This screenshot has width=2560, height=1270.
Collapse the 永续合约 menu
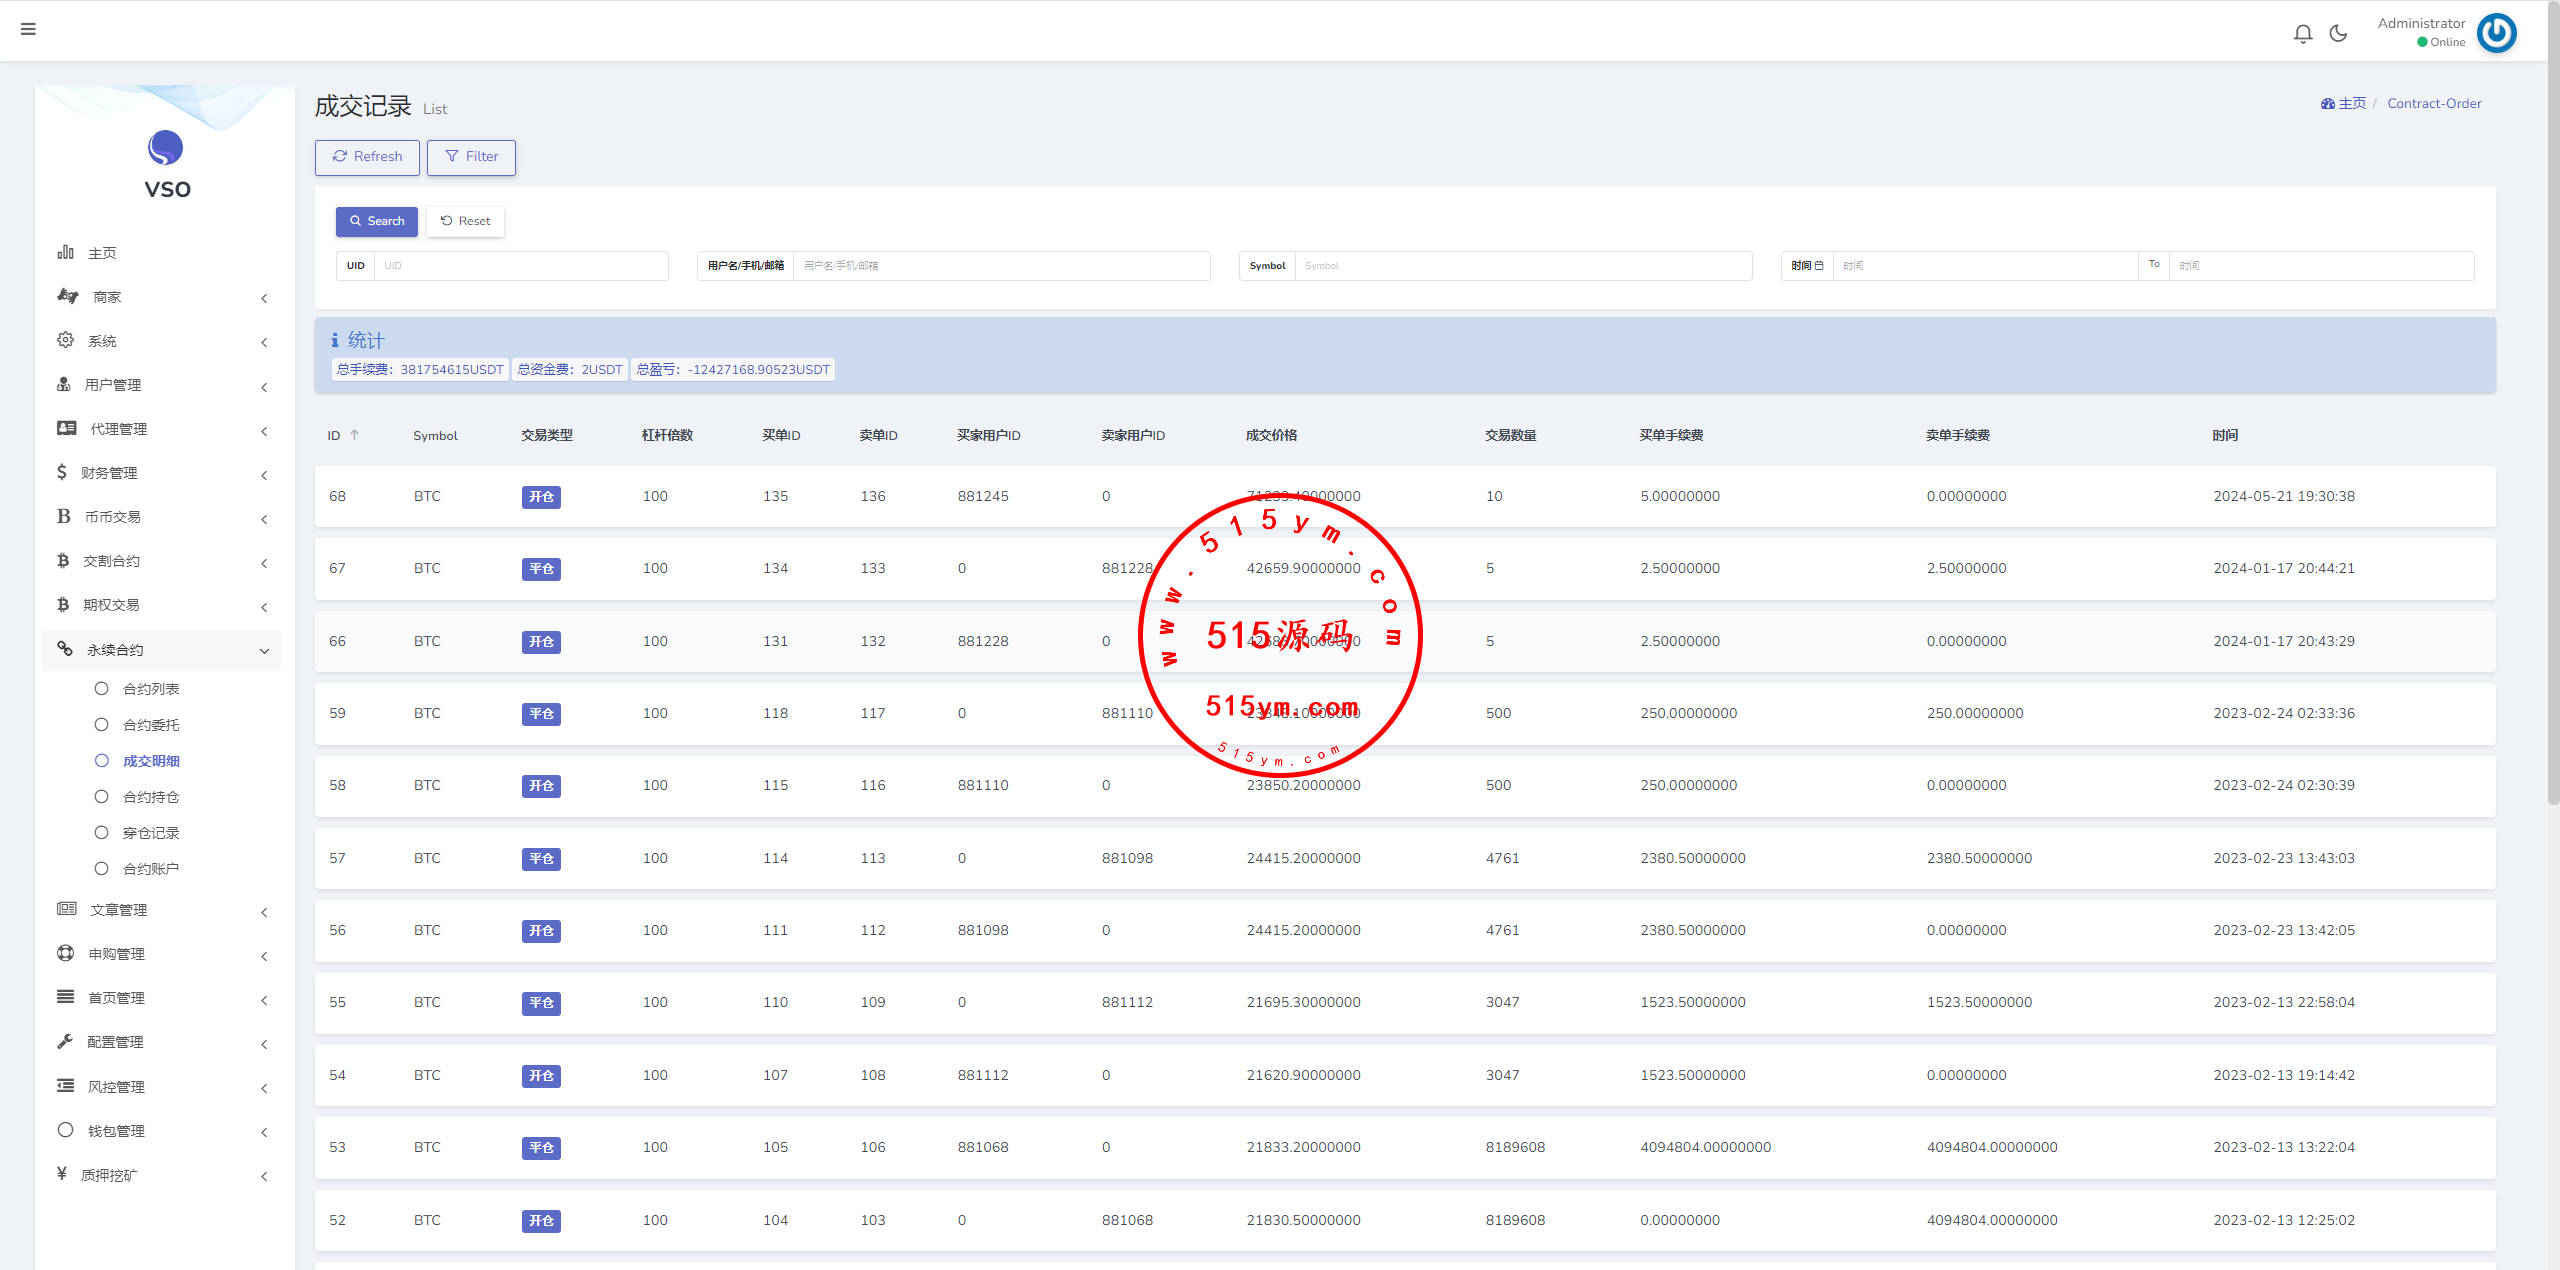(x=264, y=651)
